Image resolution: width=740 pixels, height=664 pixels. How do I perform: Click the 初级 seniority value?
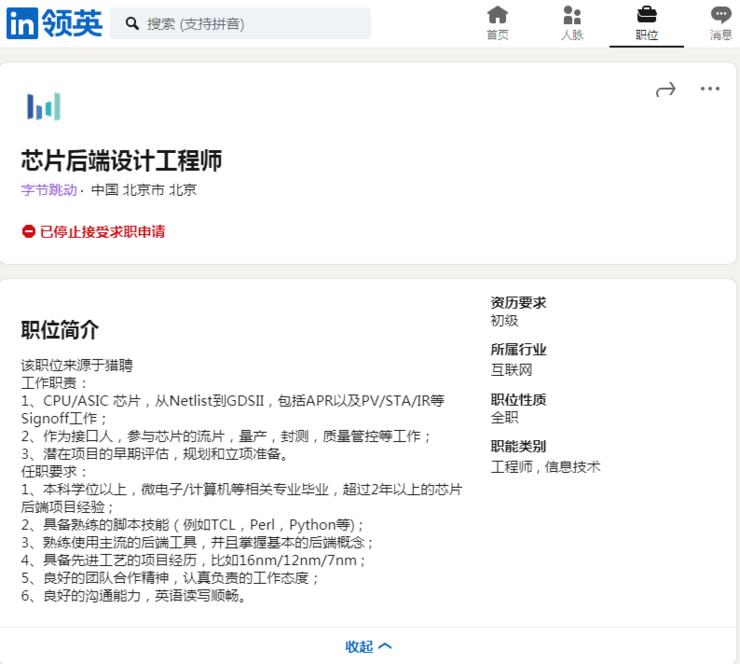[x=505, y=321]
